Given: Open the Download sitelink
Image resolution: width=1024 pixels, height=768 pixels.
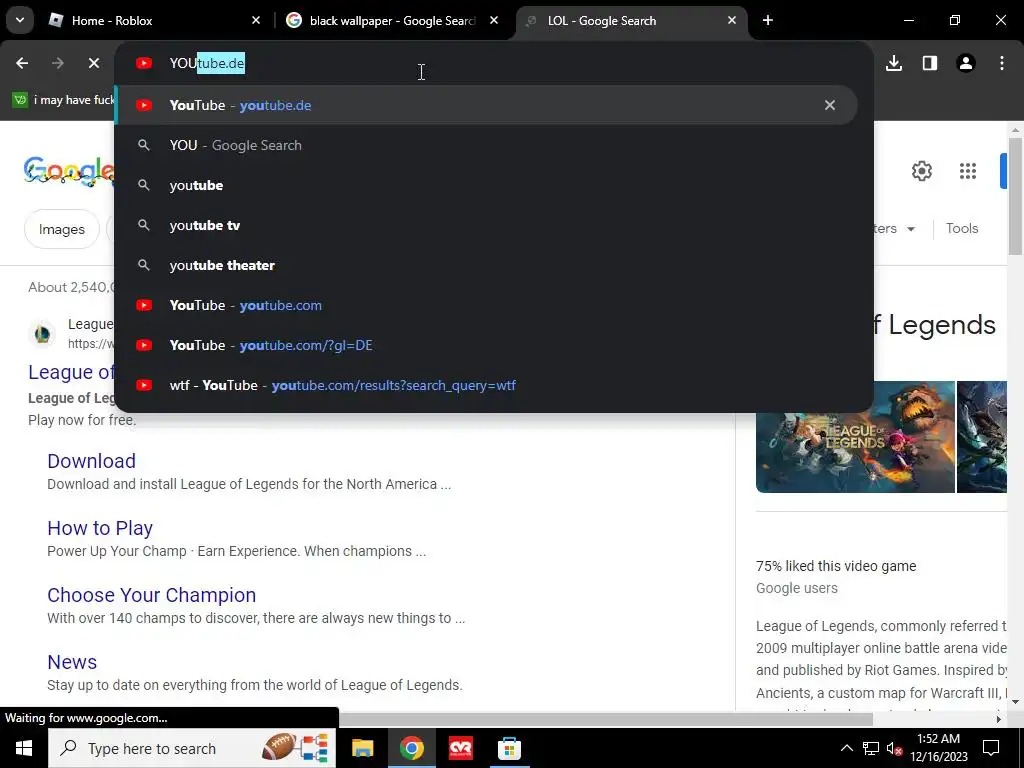Looking at the screenshot, I should click(91, 461).
